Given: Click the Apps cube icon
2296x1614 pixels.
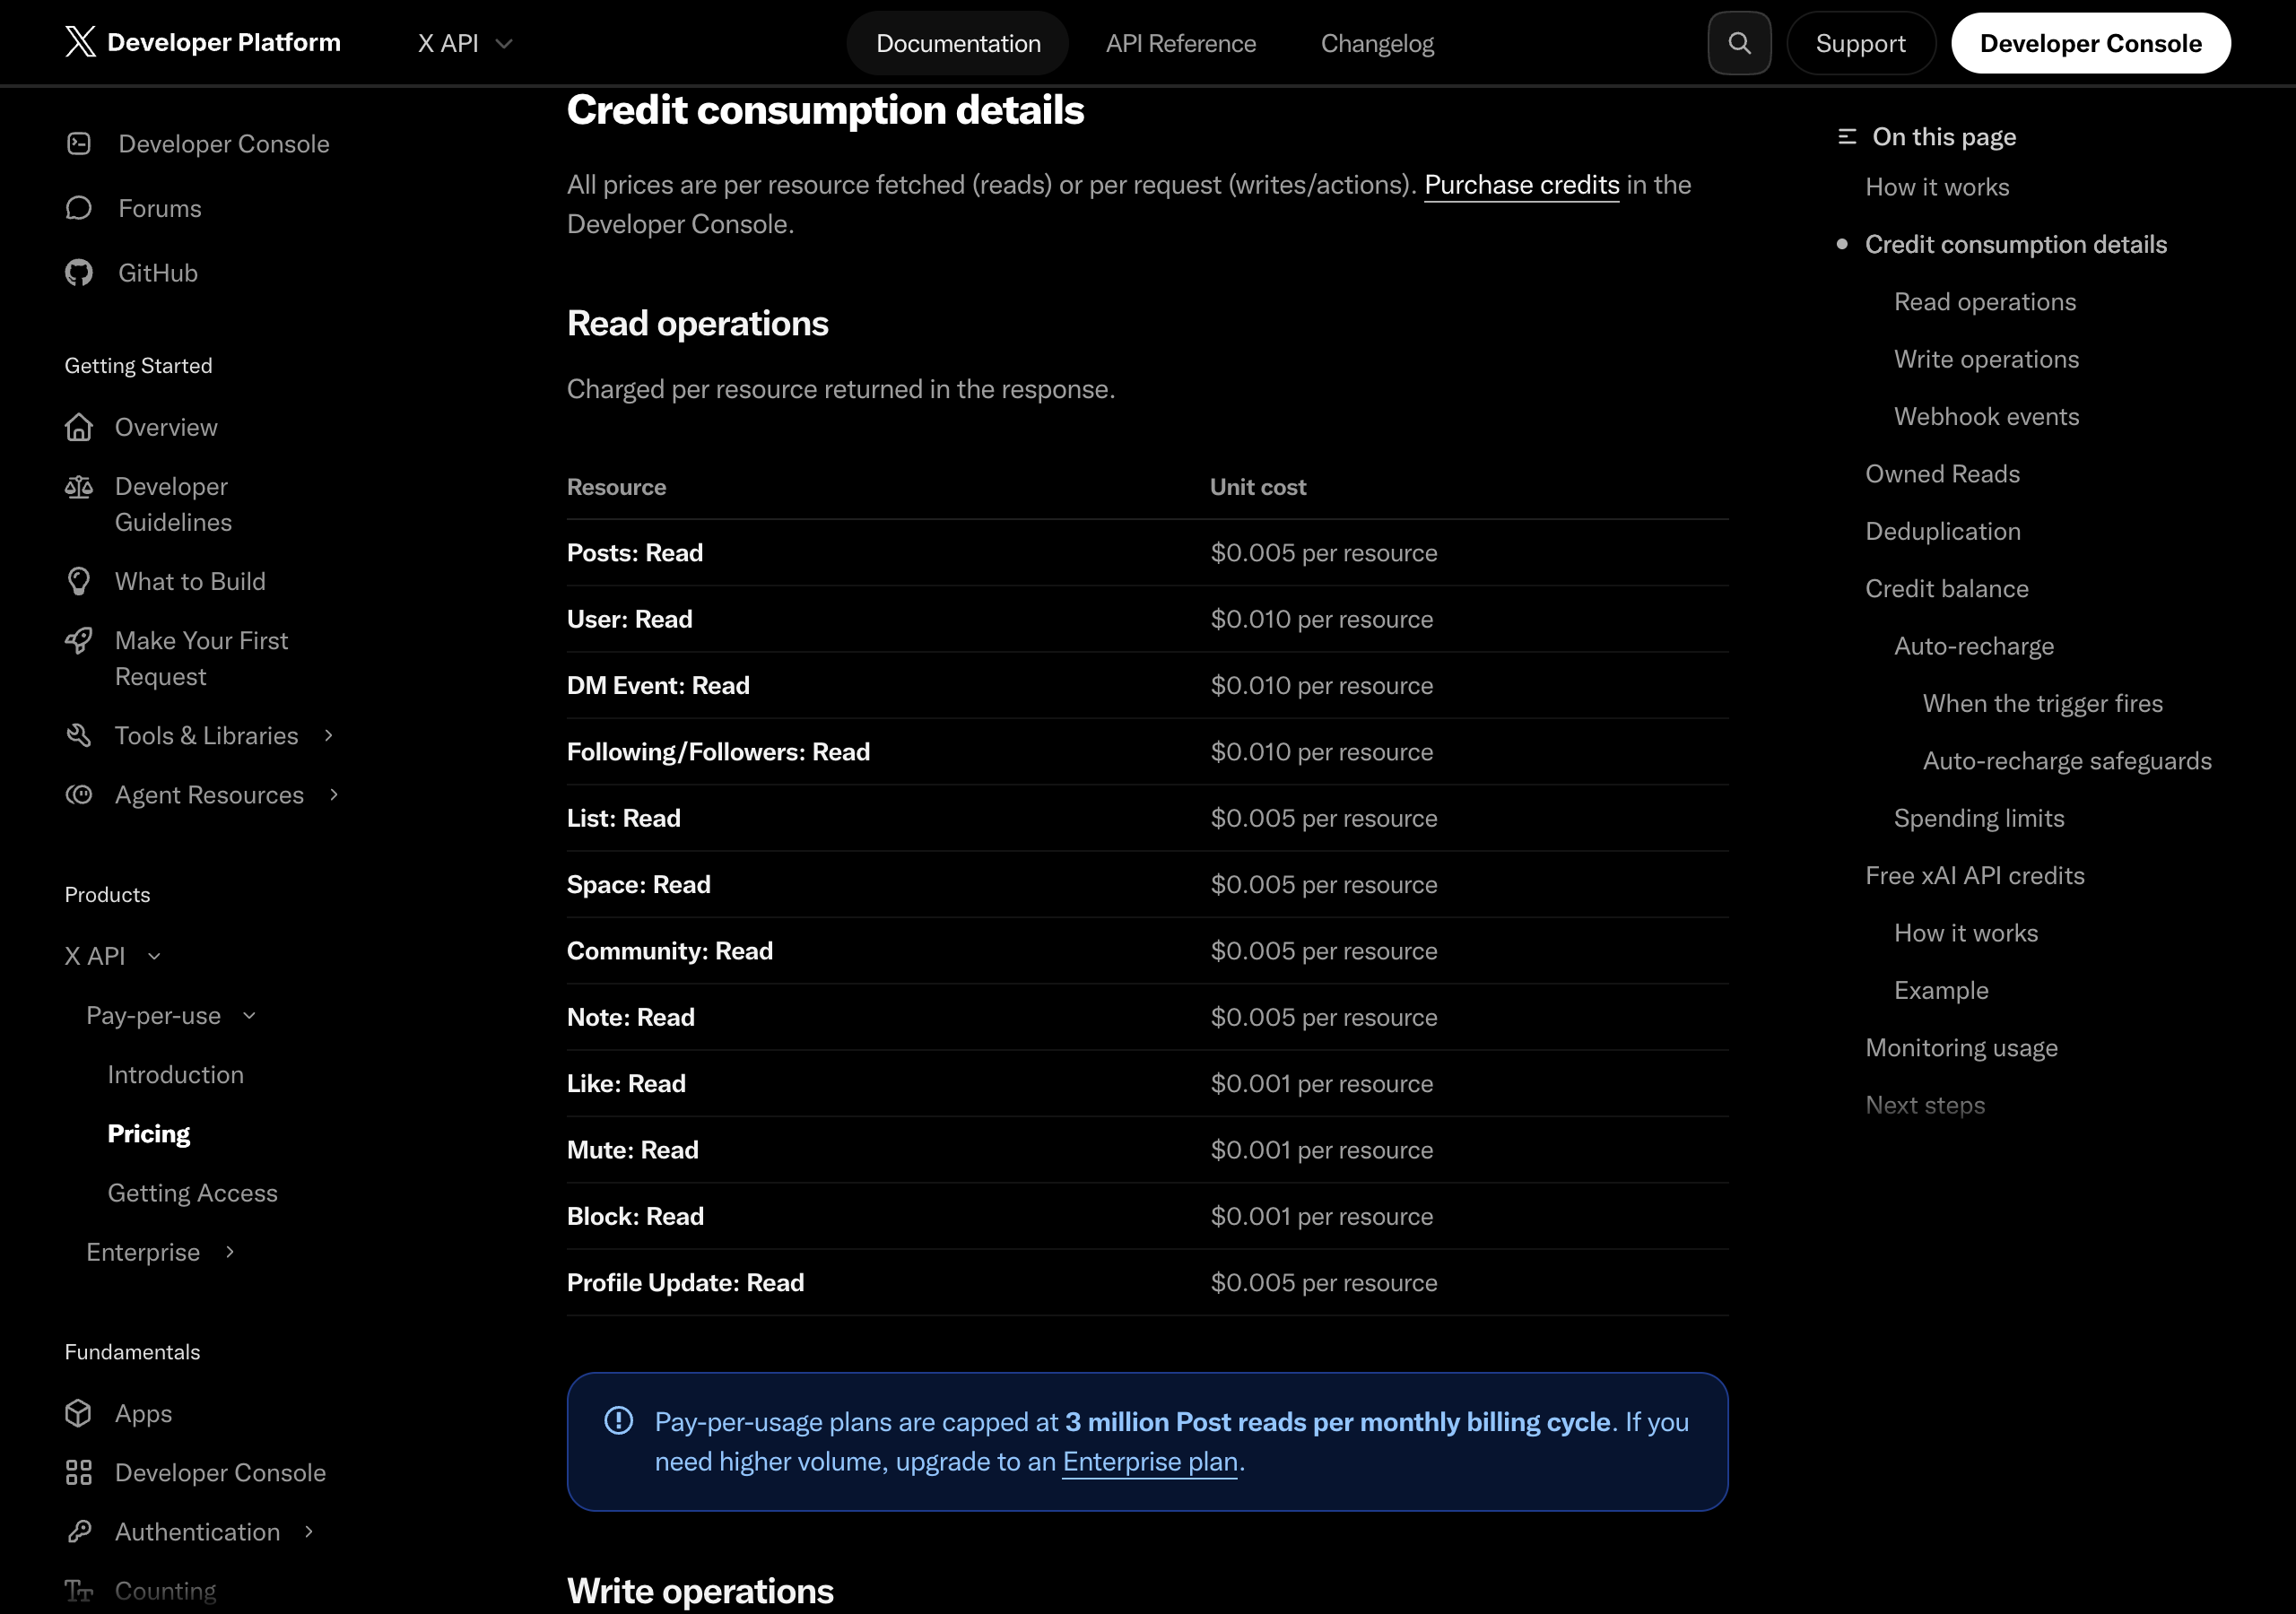Looking at the screenshot, I should 79,1413.
